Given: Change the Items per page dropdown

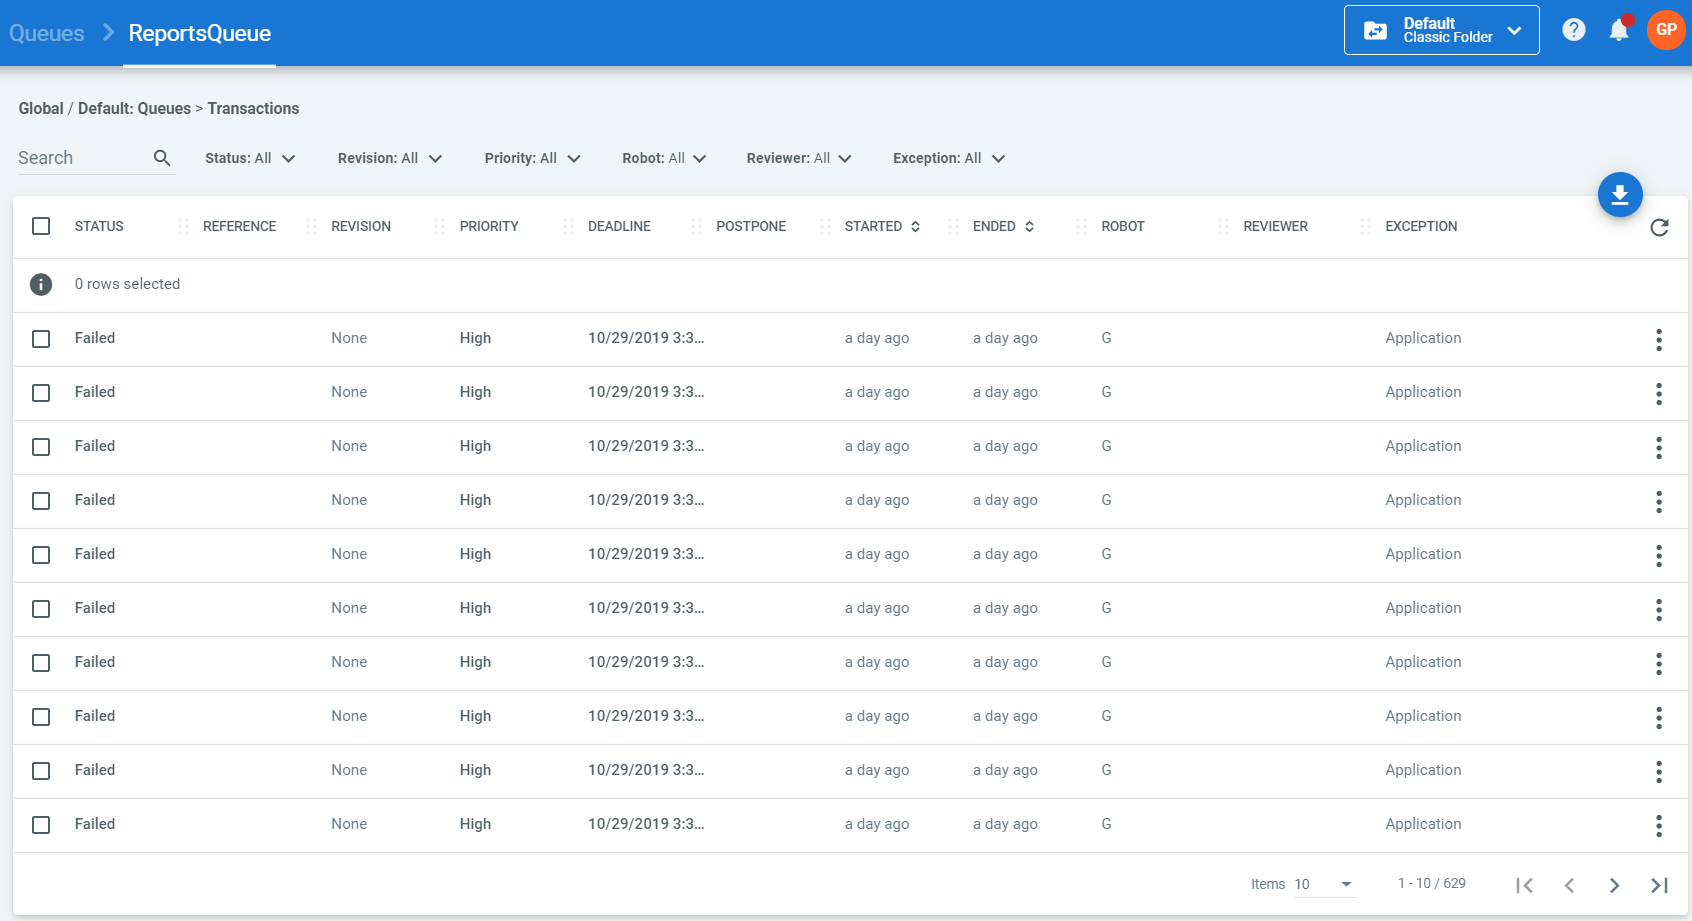Looking at the screenshot, I should click(x=1324, y=884).
